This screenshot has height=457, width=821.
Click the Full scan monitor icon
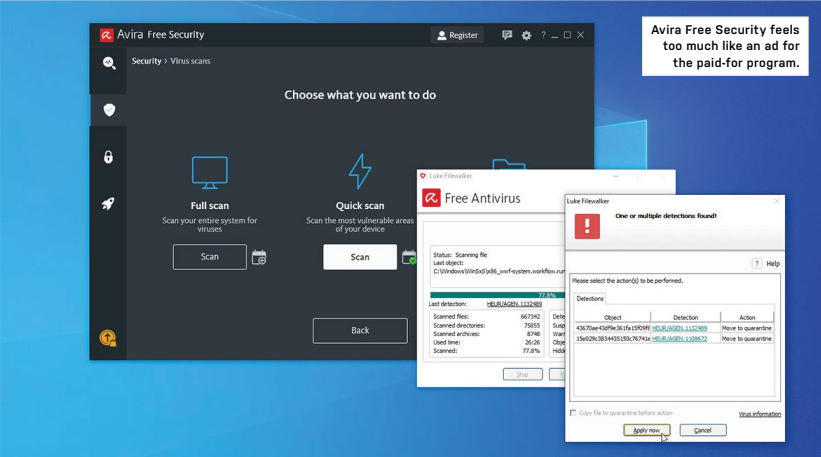209,172
